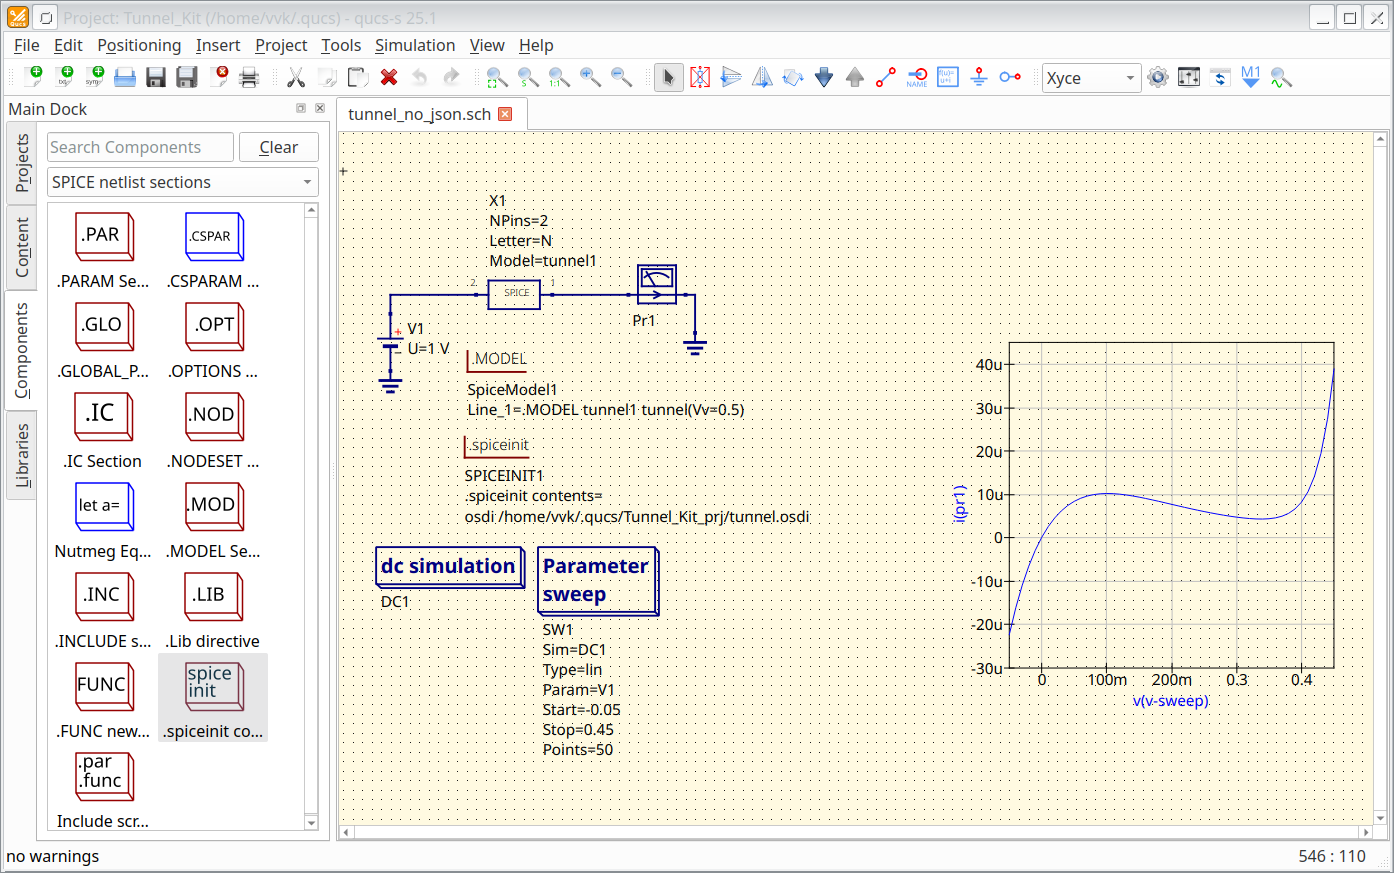Switch to the Libraries side tab

click(x=22, y=455)
